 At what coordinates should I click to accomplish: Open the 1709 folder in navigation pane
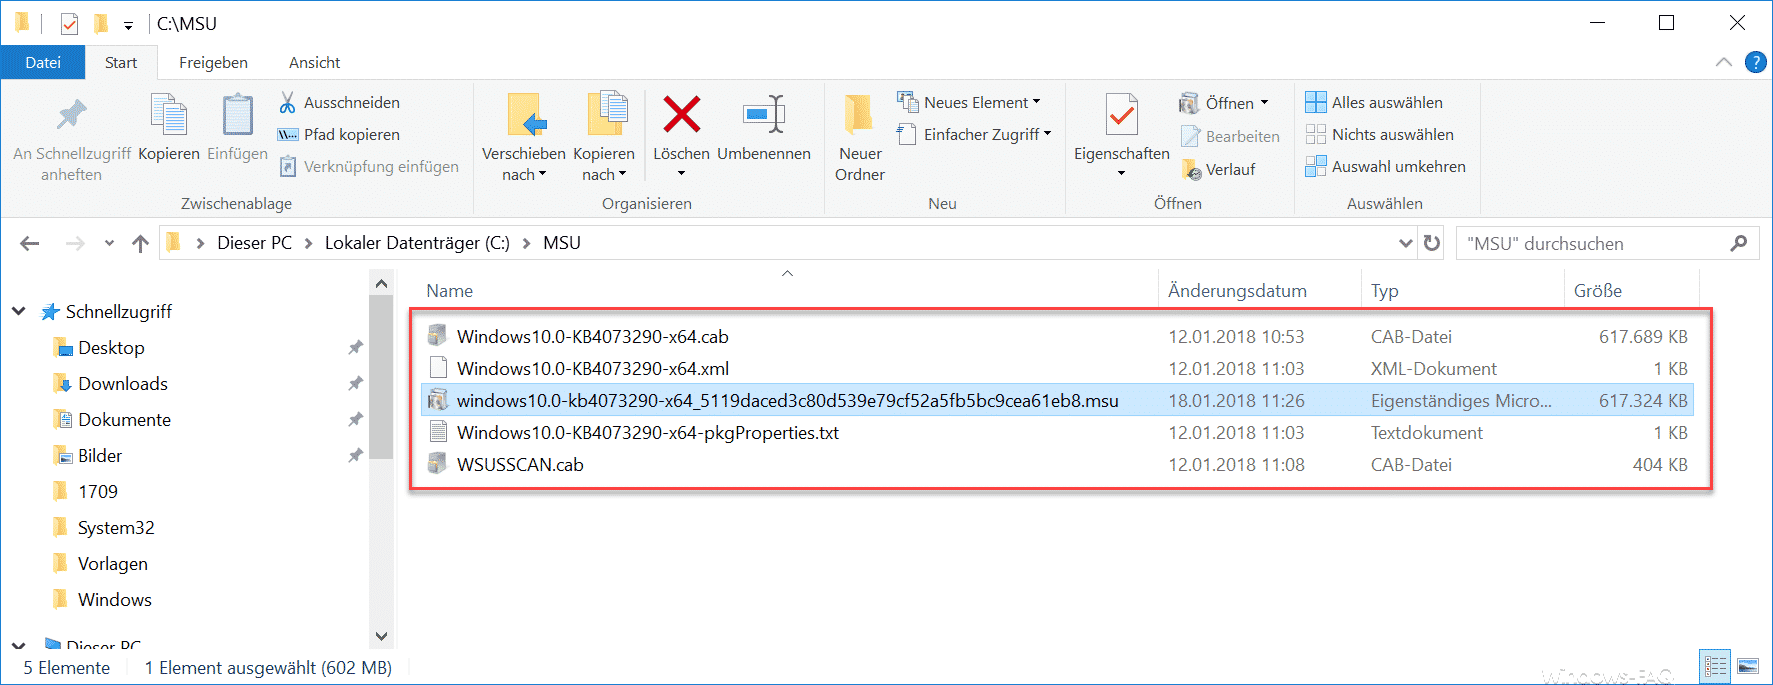pyautogui.click(x=97, y=491)
